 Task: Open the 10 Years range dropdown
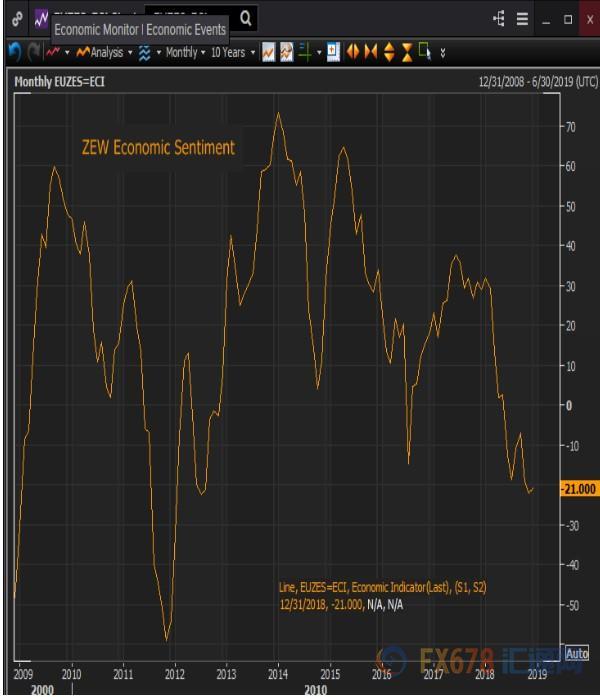coord(232,52)
